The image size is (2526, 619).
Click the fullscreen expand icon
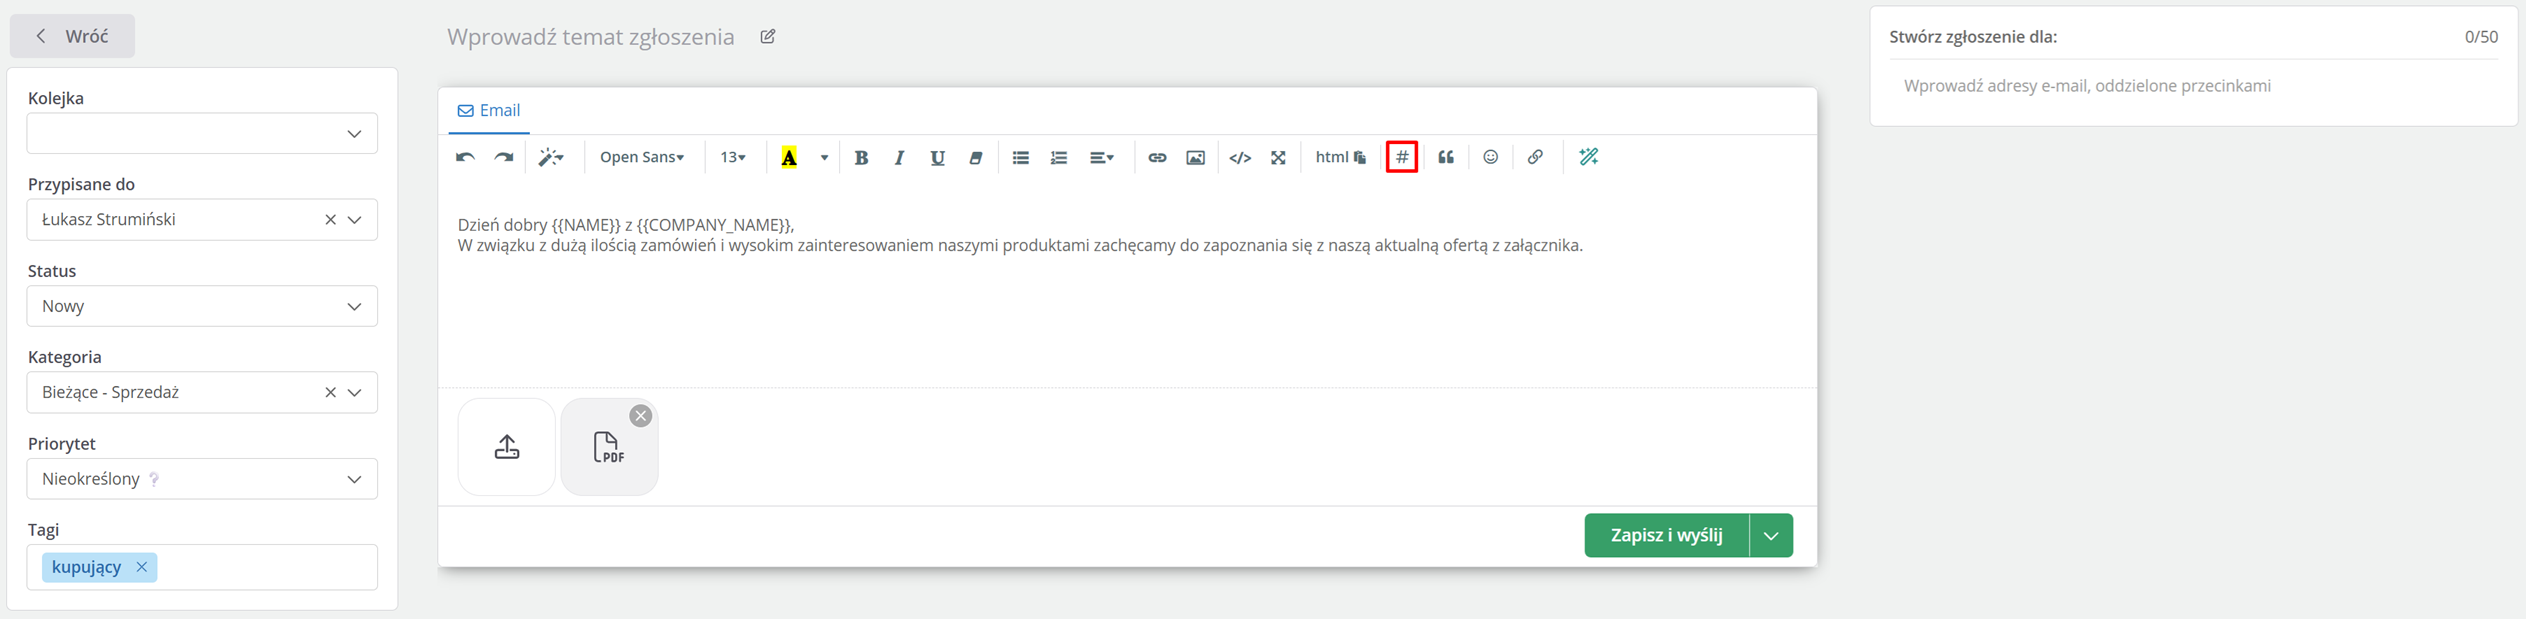[1278, 157]
